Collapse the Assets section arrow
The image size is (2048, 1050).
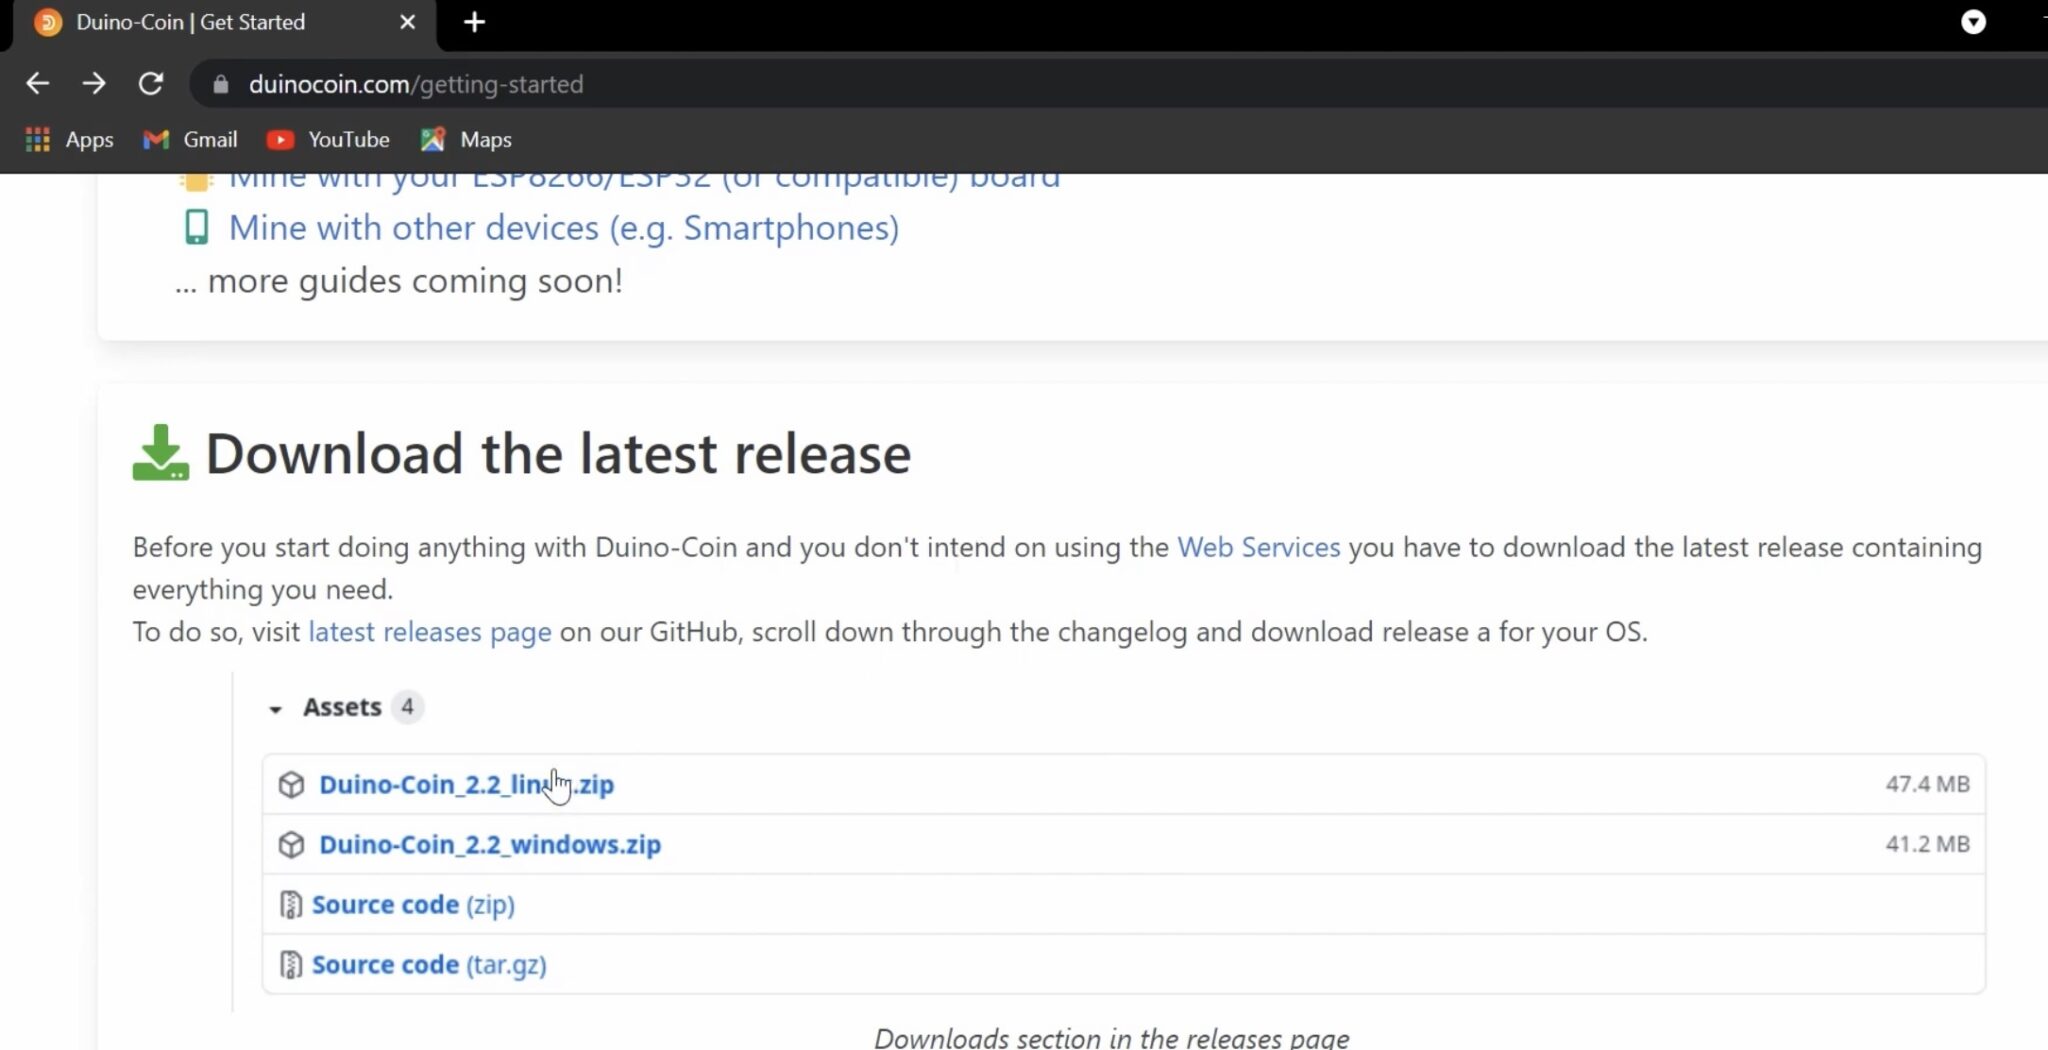click(x=275, y=709)
